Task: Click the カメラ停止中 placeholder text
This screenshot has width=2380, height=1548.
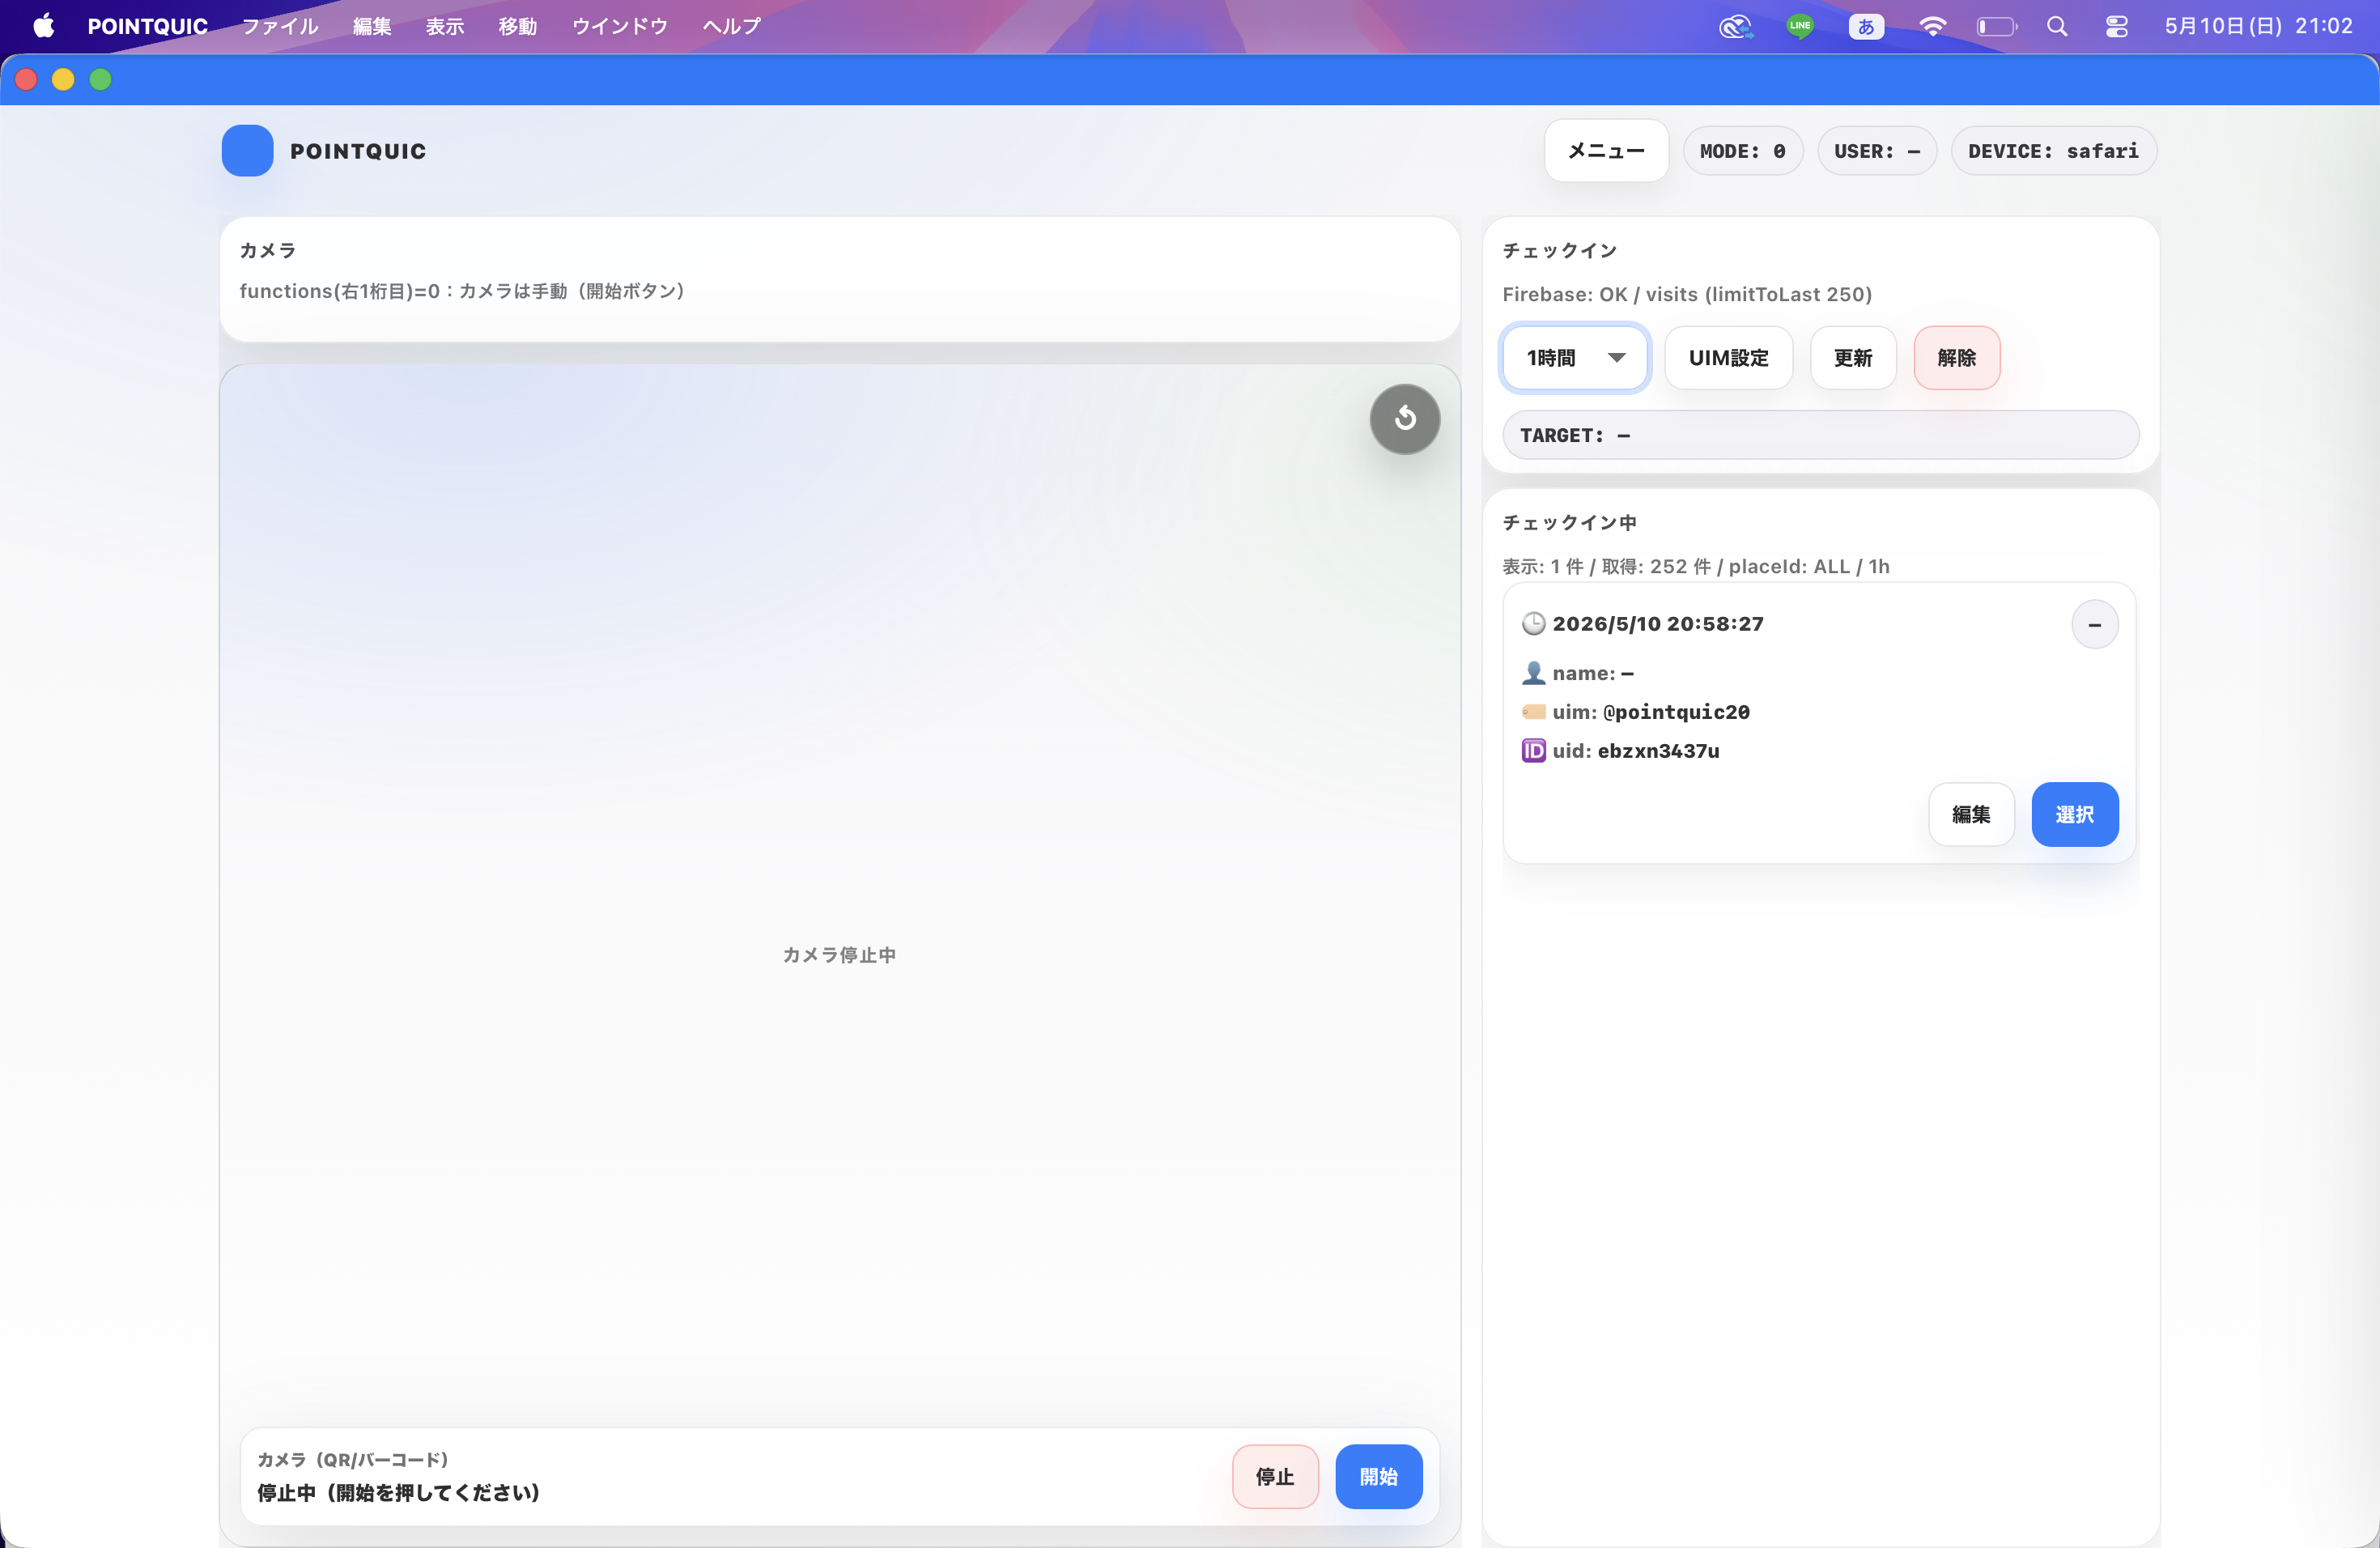Action: [x=839, y=955]
